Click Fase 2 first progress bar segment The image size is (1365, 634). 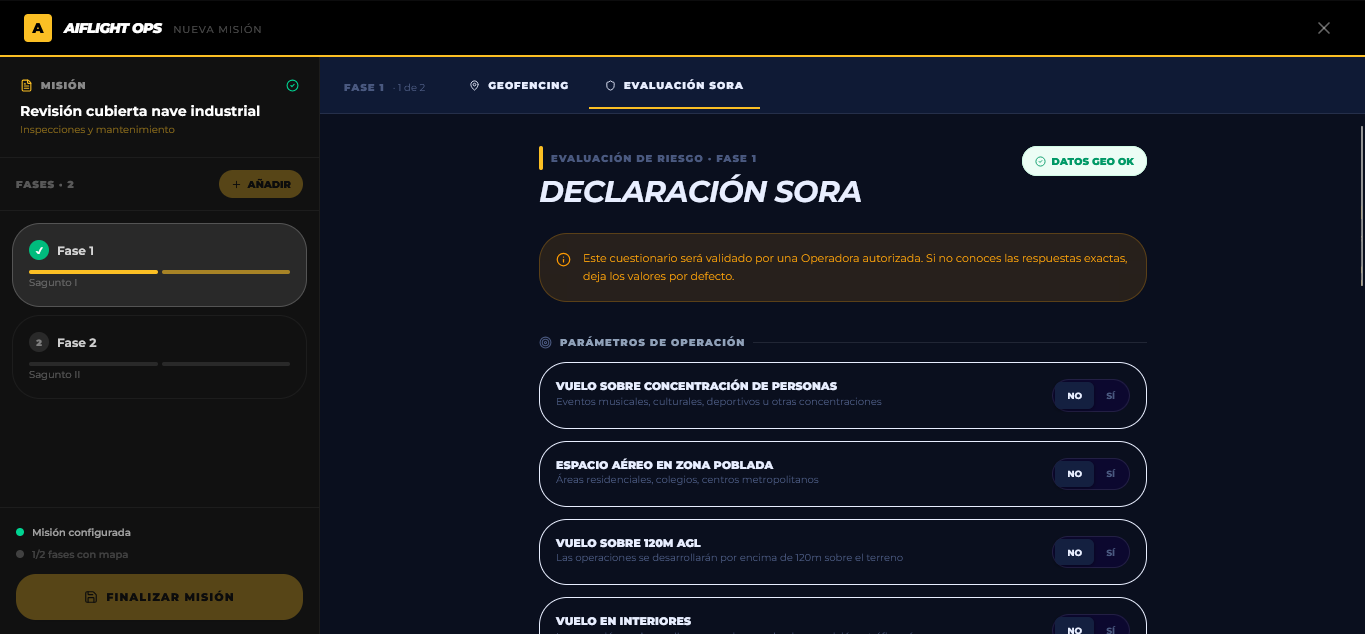point(93,363)
